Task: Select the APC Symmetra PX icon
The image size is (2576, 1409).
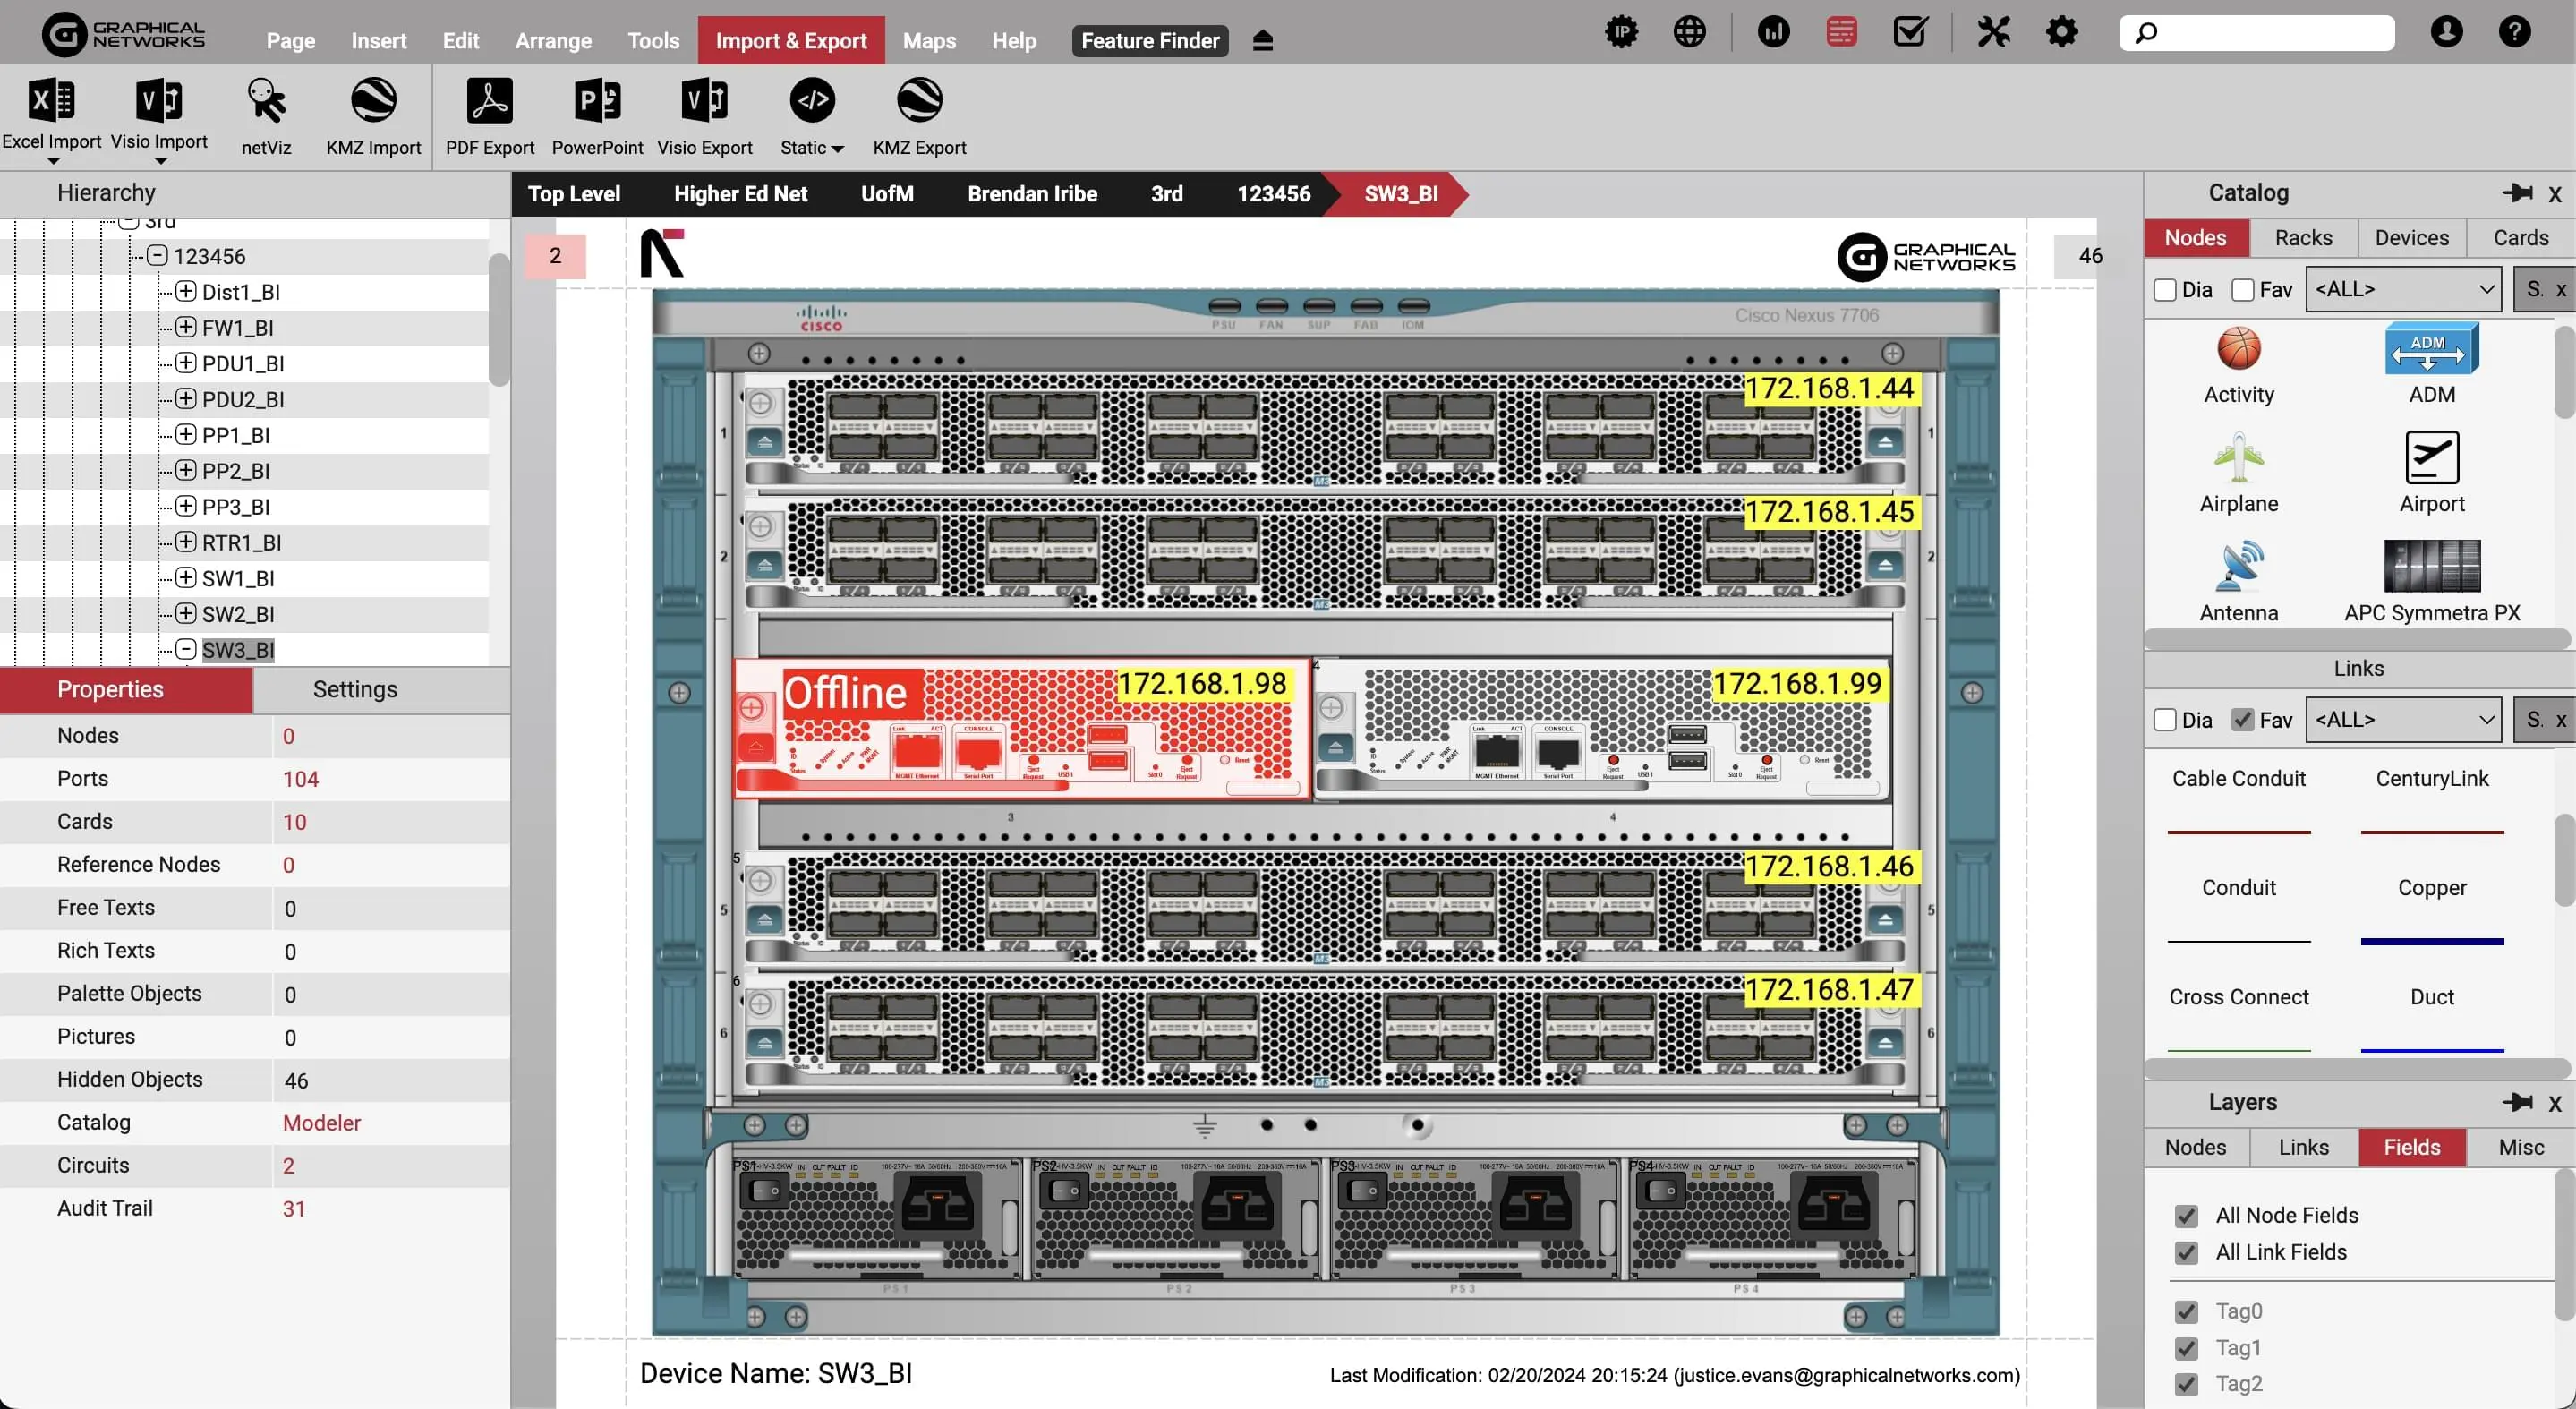Action: 2431,567
